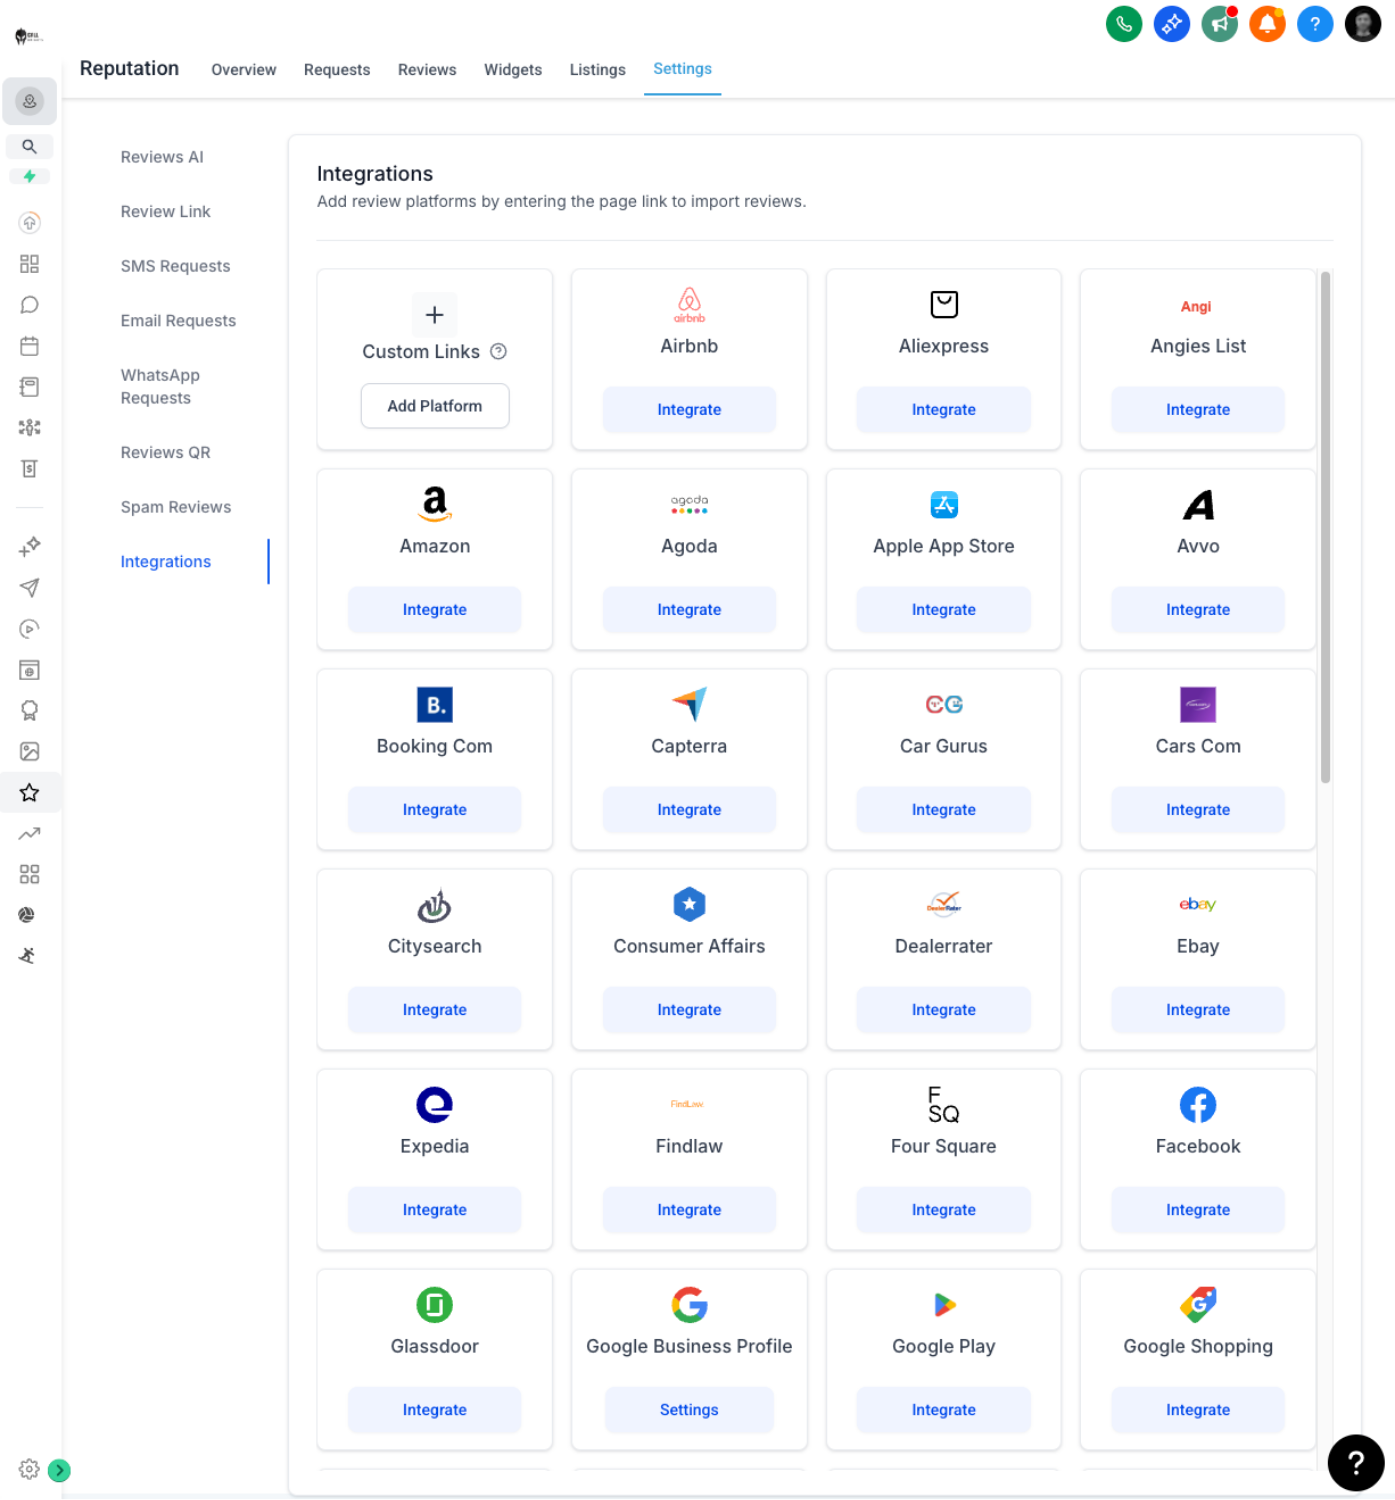
Task: Click the megaphone announcements icon
Action: [1219, 23]
